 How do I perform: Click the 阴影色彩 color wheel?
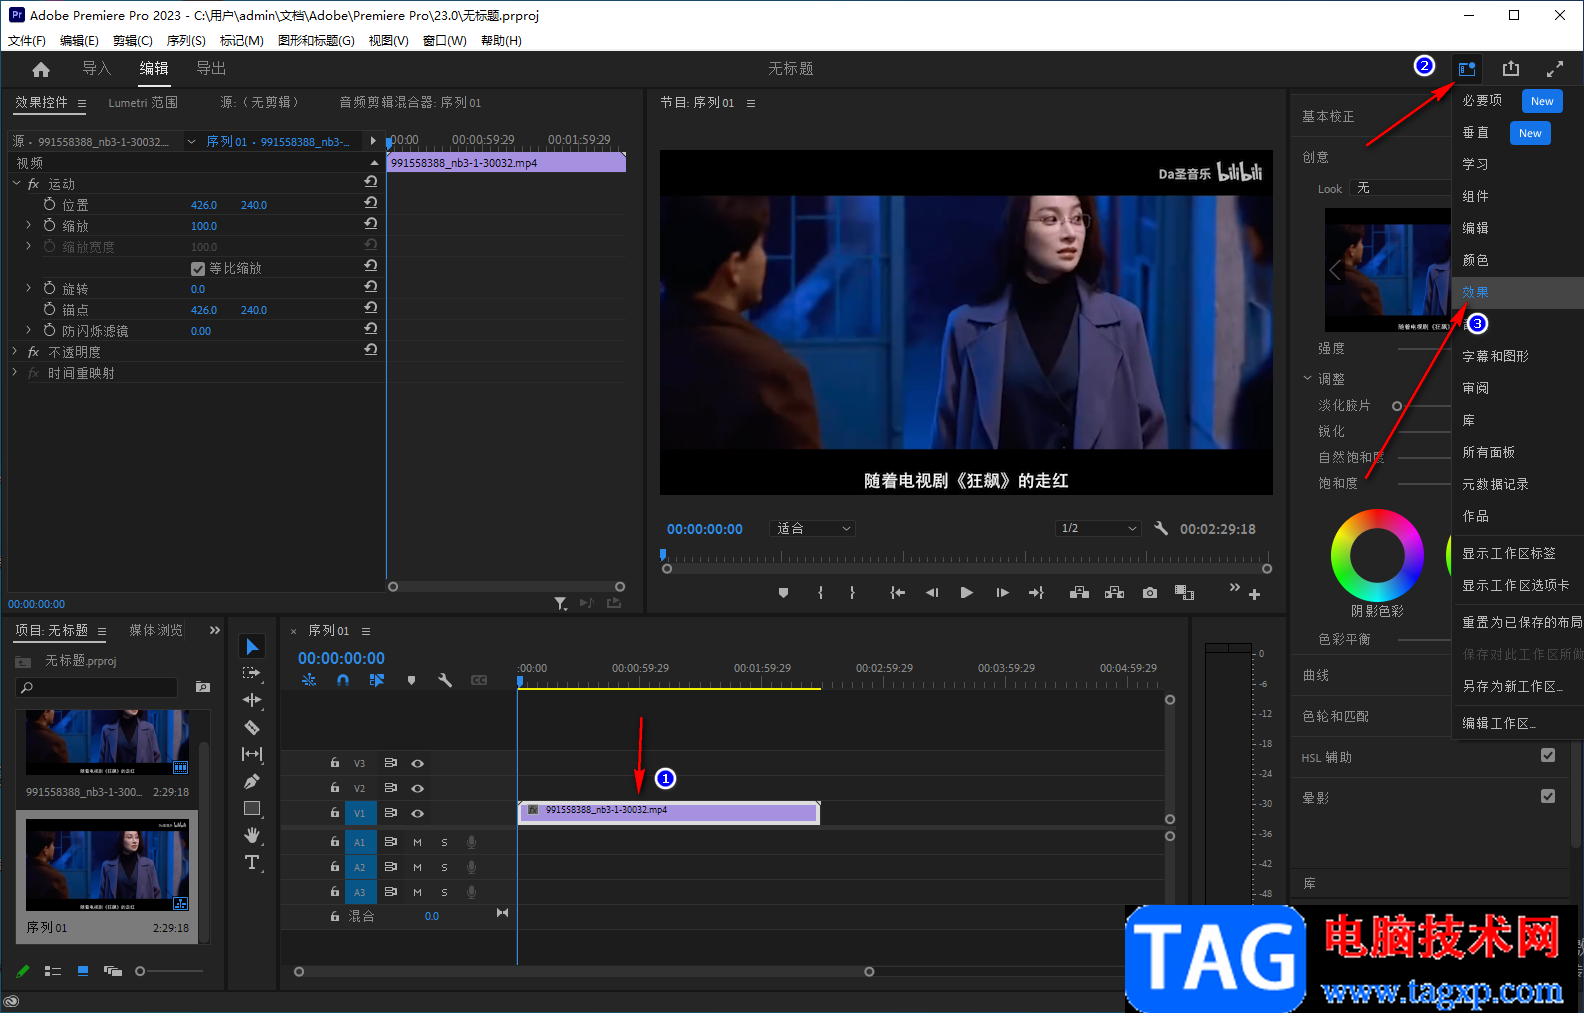(1377, 555)
